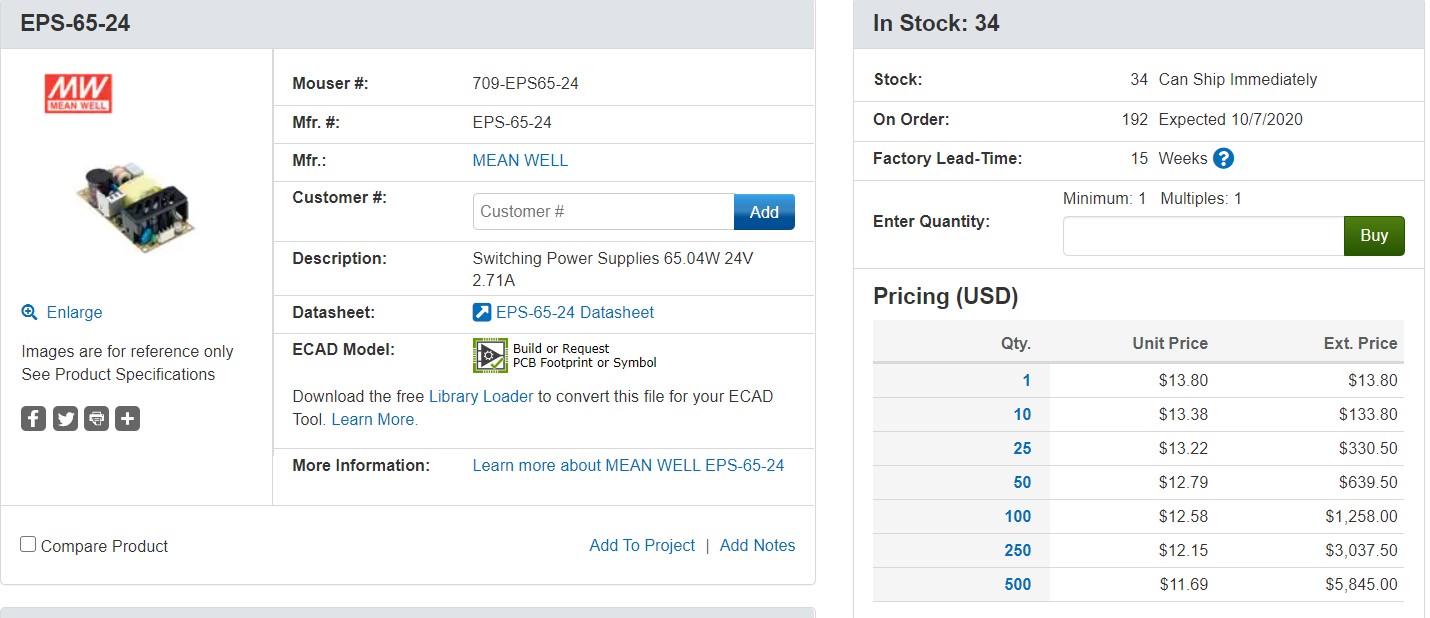1430x618 pixels.
Task: Click the $5,845.00 extended price
Action: pyautogui.click(x=1361, y=584)
